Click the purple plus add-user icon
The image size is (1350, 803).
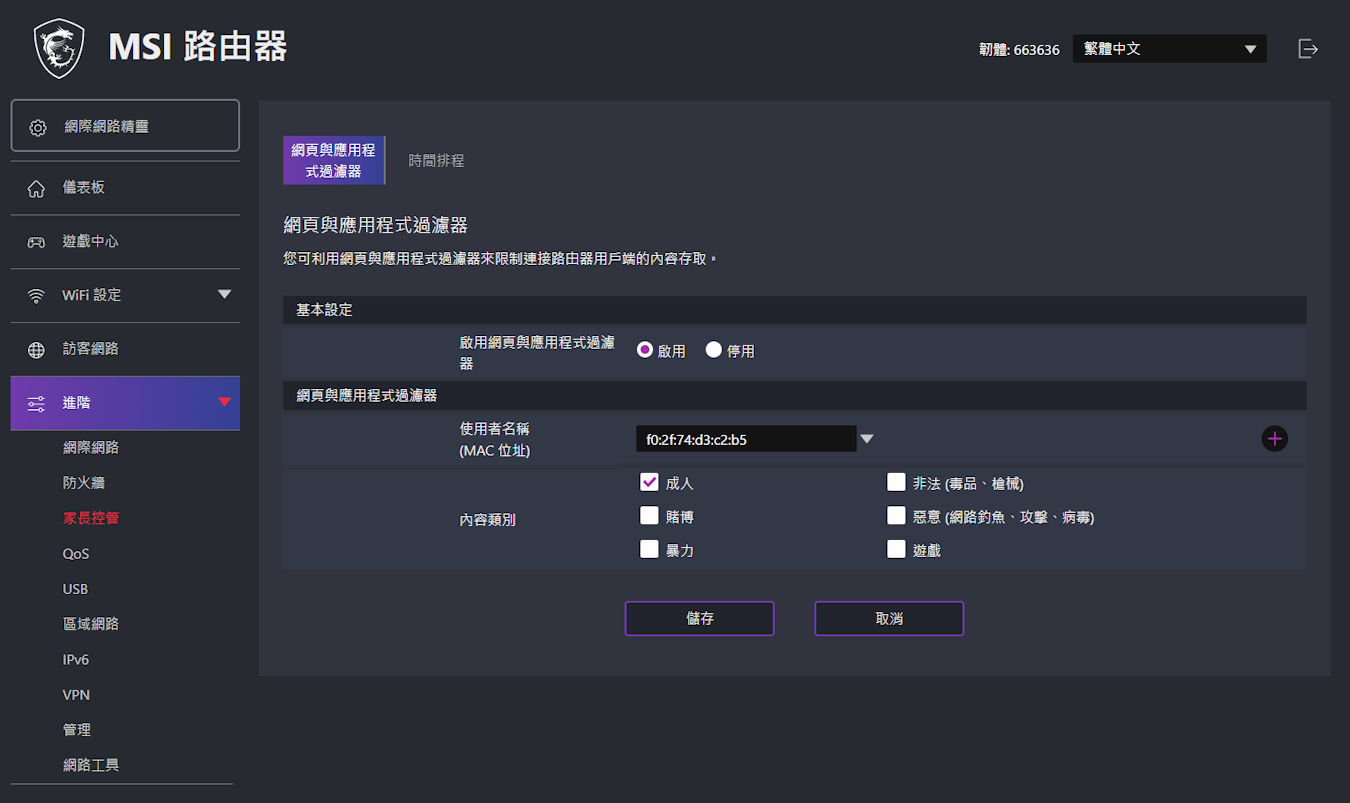point(1274,438)
